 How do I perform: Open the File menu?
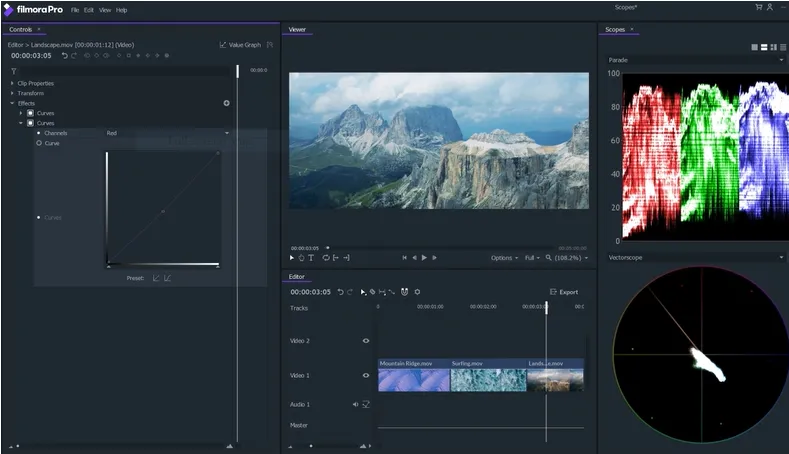pyautogui.click(x=75, y=10)
